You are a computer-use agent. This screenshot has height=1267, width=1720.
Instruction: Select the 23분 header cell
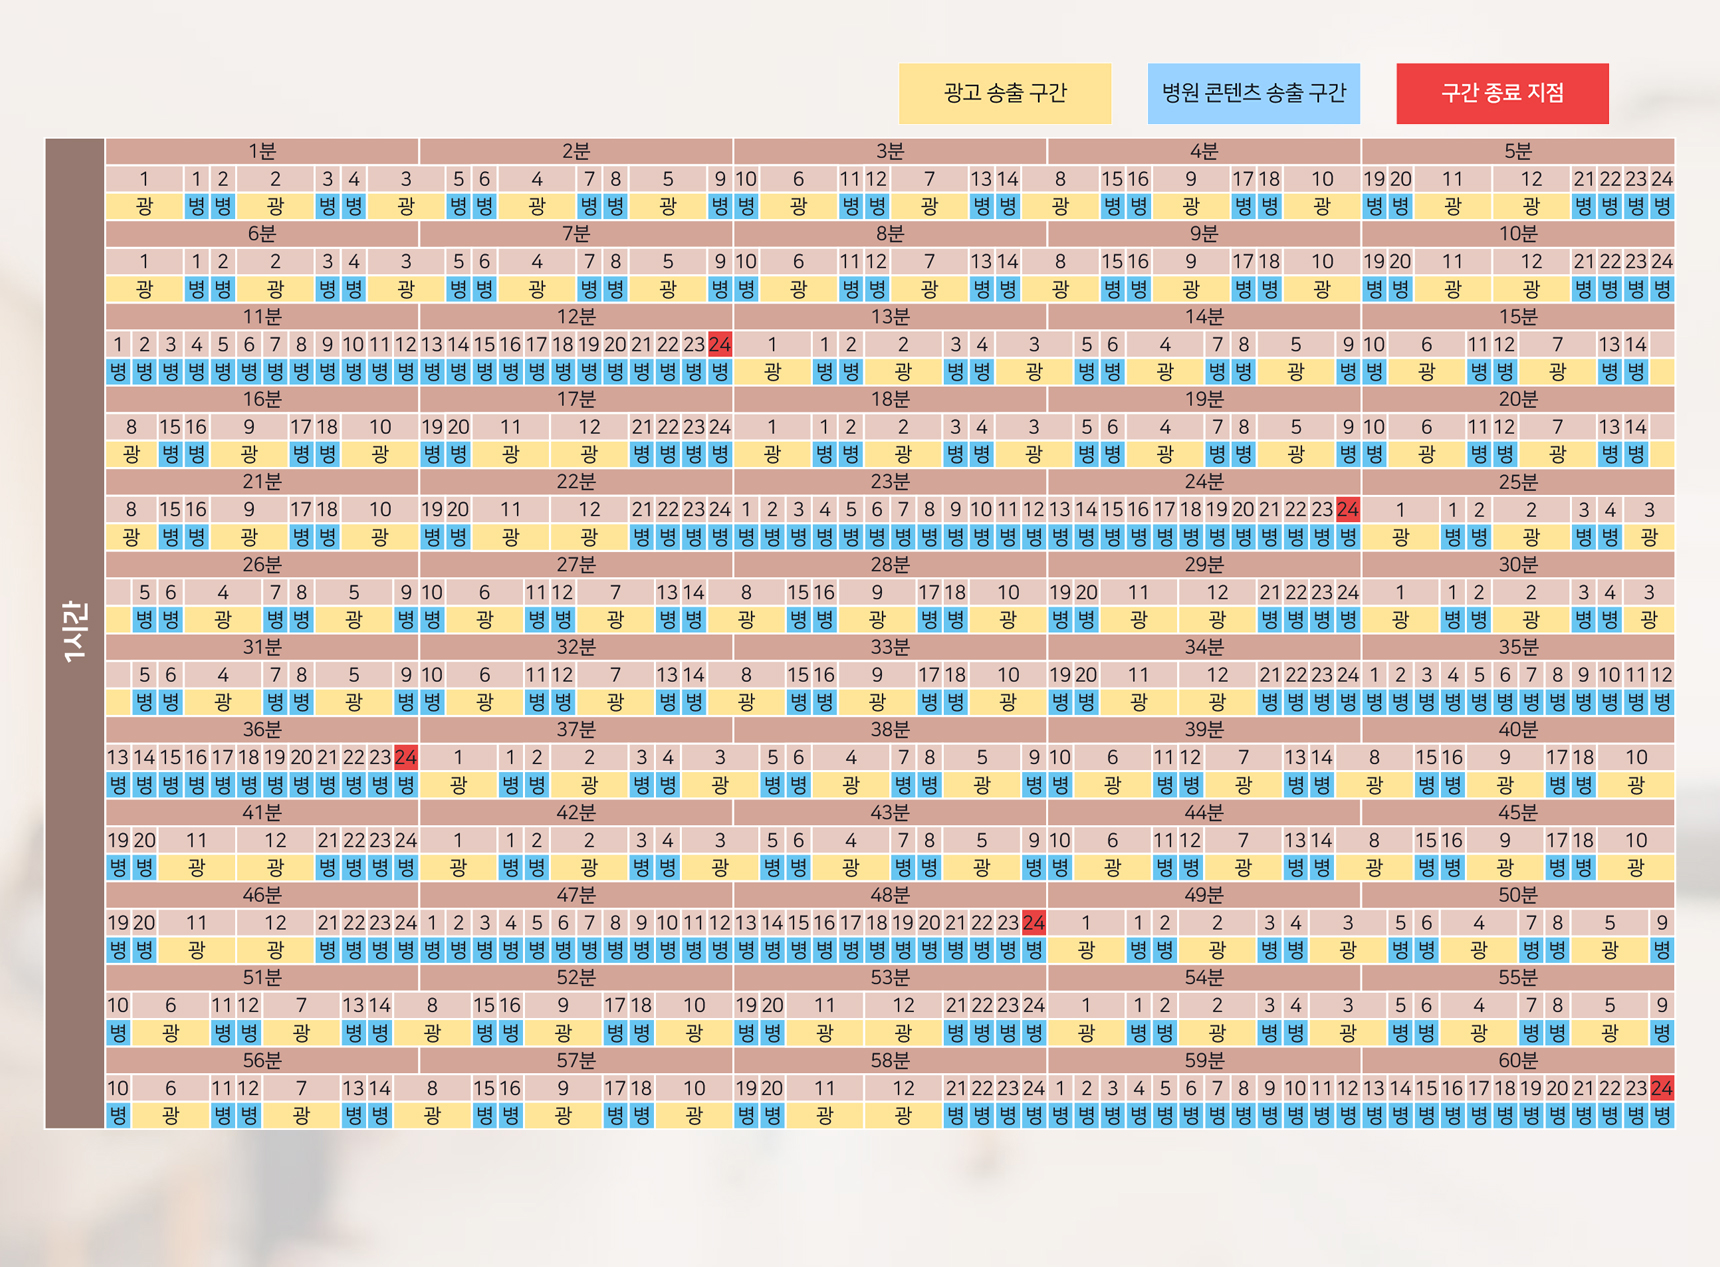click(889, 482)
